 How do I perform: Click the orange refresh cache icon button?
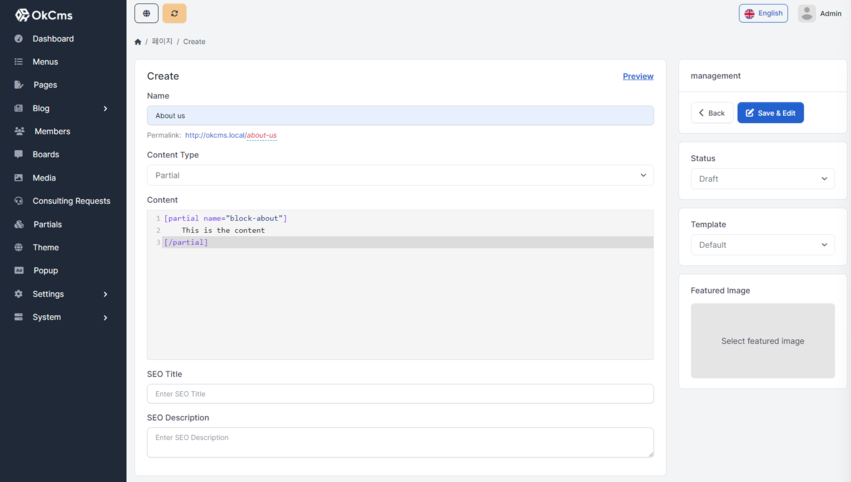pyautogui.click(x=174, y=13)
